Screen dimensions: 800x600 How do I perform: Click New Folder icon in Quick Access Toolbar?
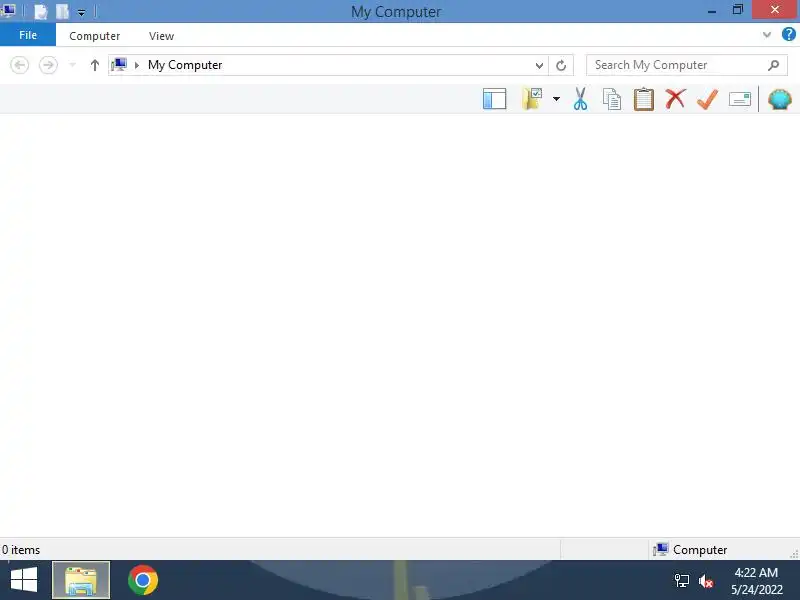[62, 11]
